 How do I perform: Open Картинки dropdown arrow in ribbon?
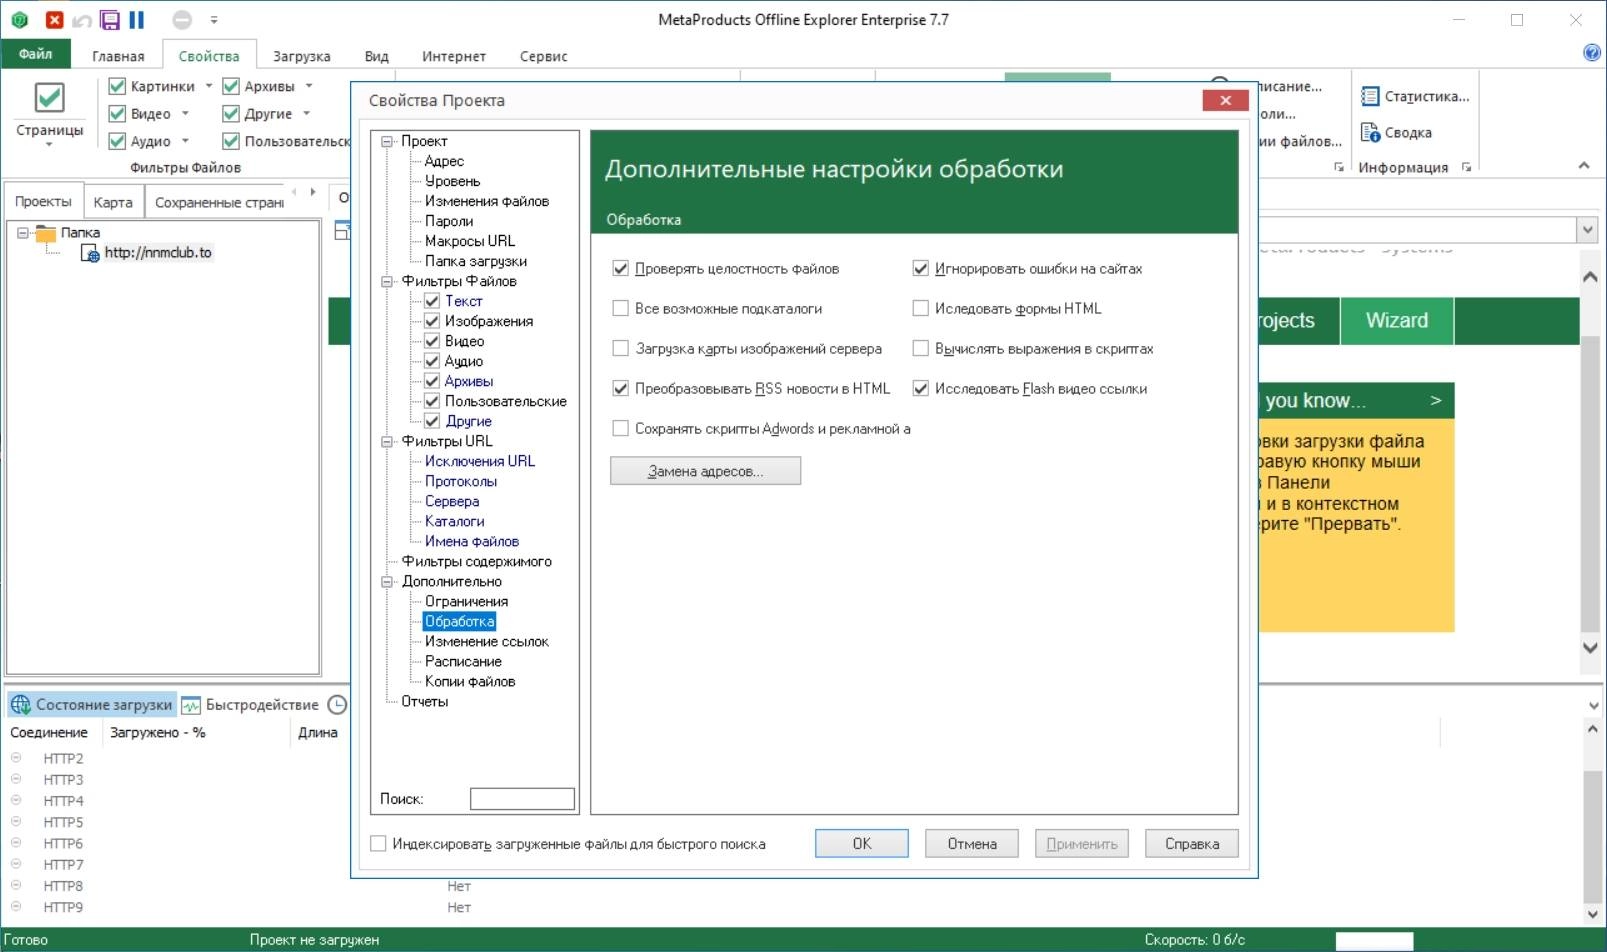pyautogui.click(x=209, y=86)
